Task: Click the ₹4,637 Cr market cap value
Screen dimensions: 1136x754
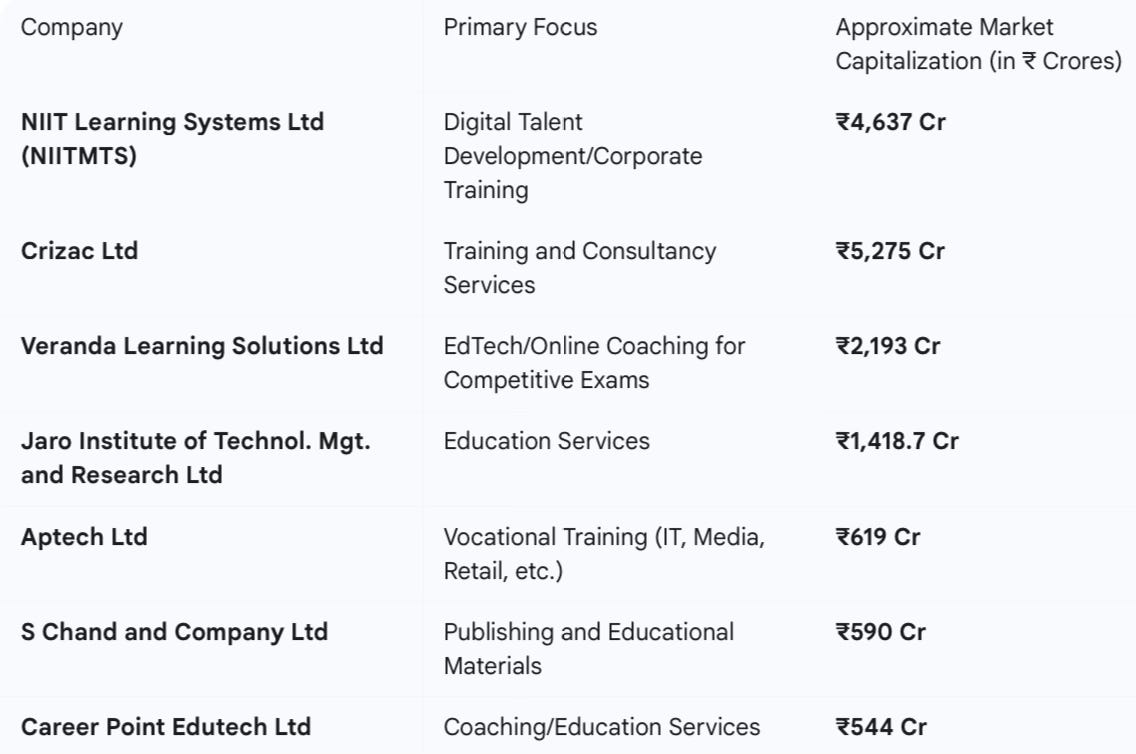Action: tap(890, 122)
